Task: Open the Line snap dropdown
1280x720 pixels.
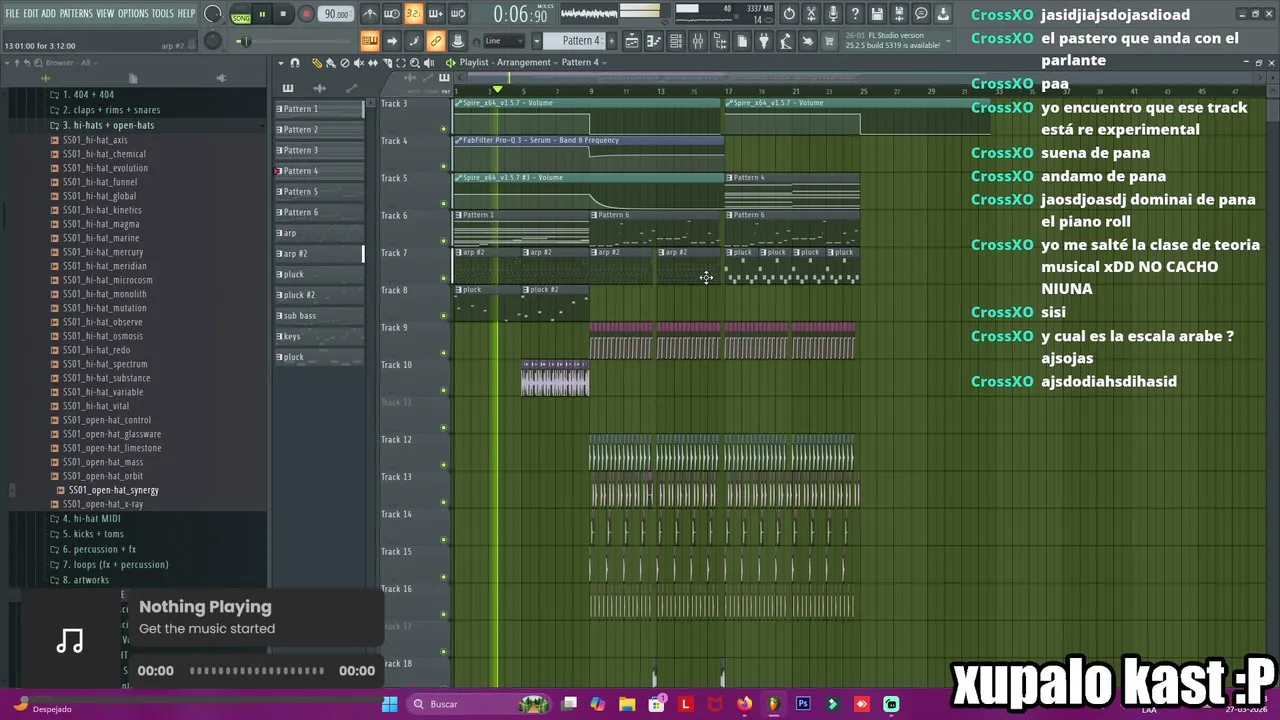Action: pyautogui.click(x=505, y=41)
